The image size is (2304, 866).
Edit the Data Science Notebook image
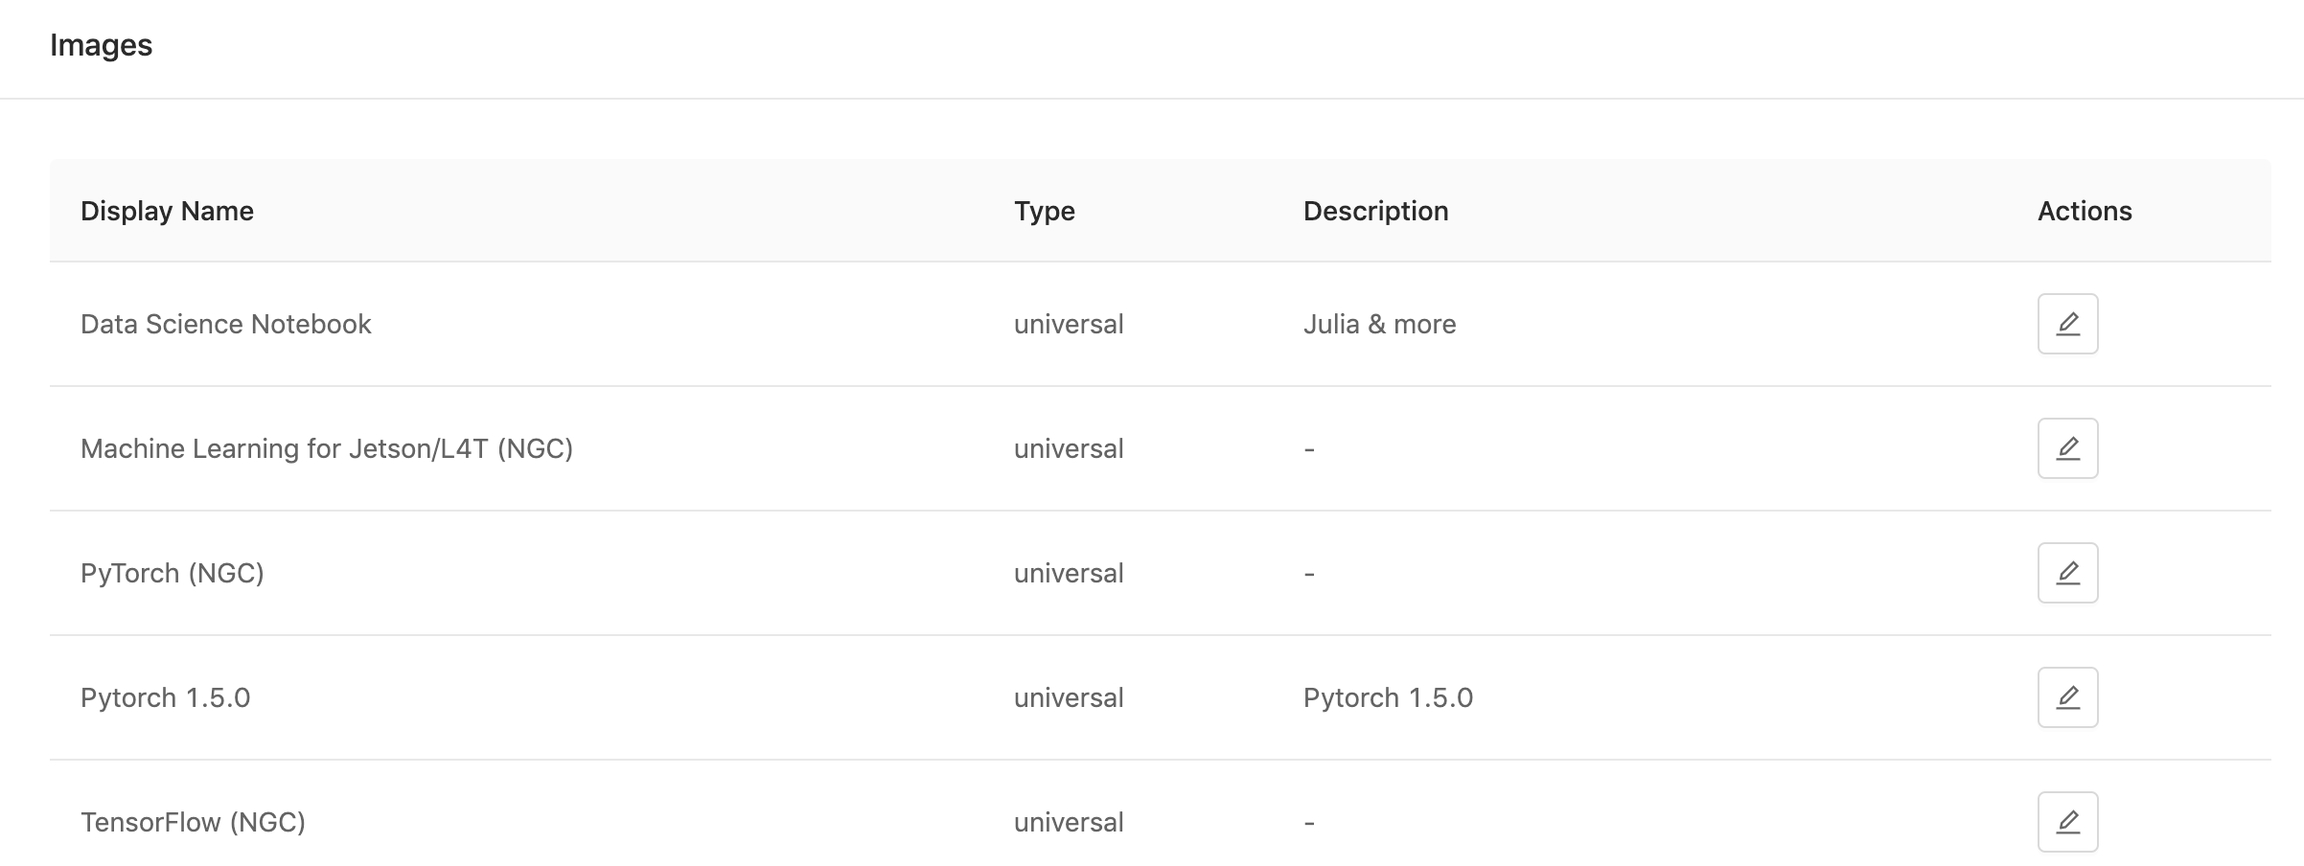click(2067, 324)
